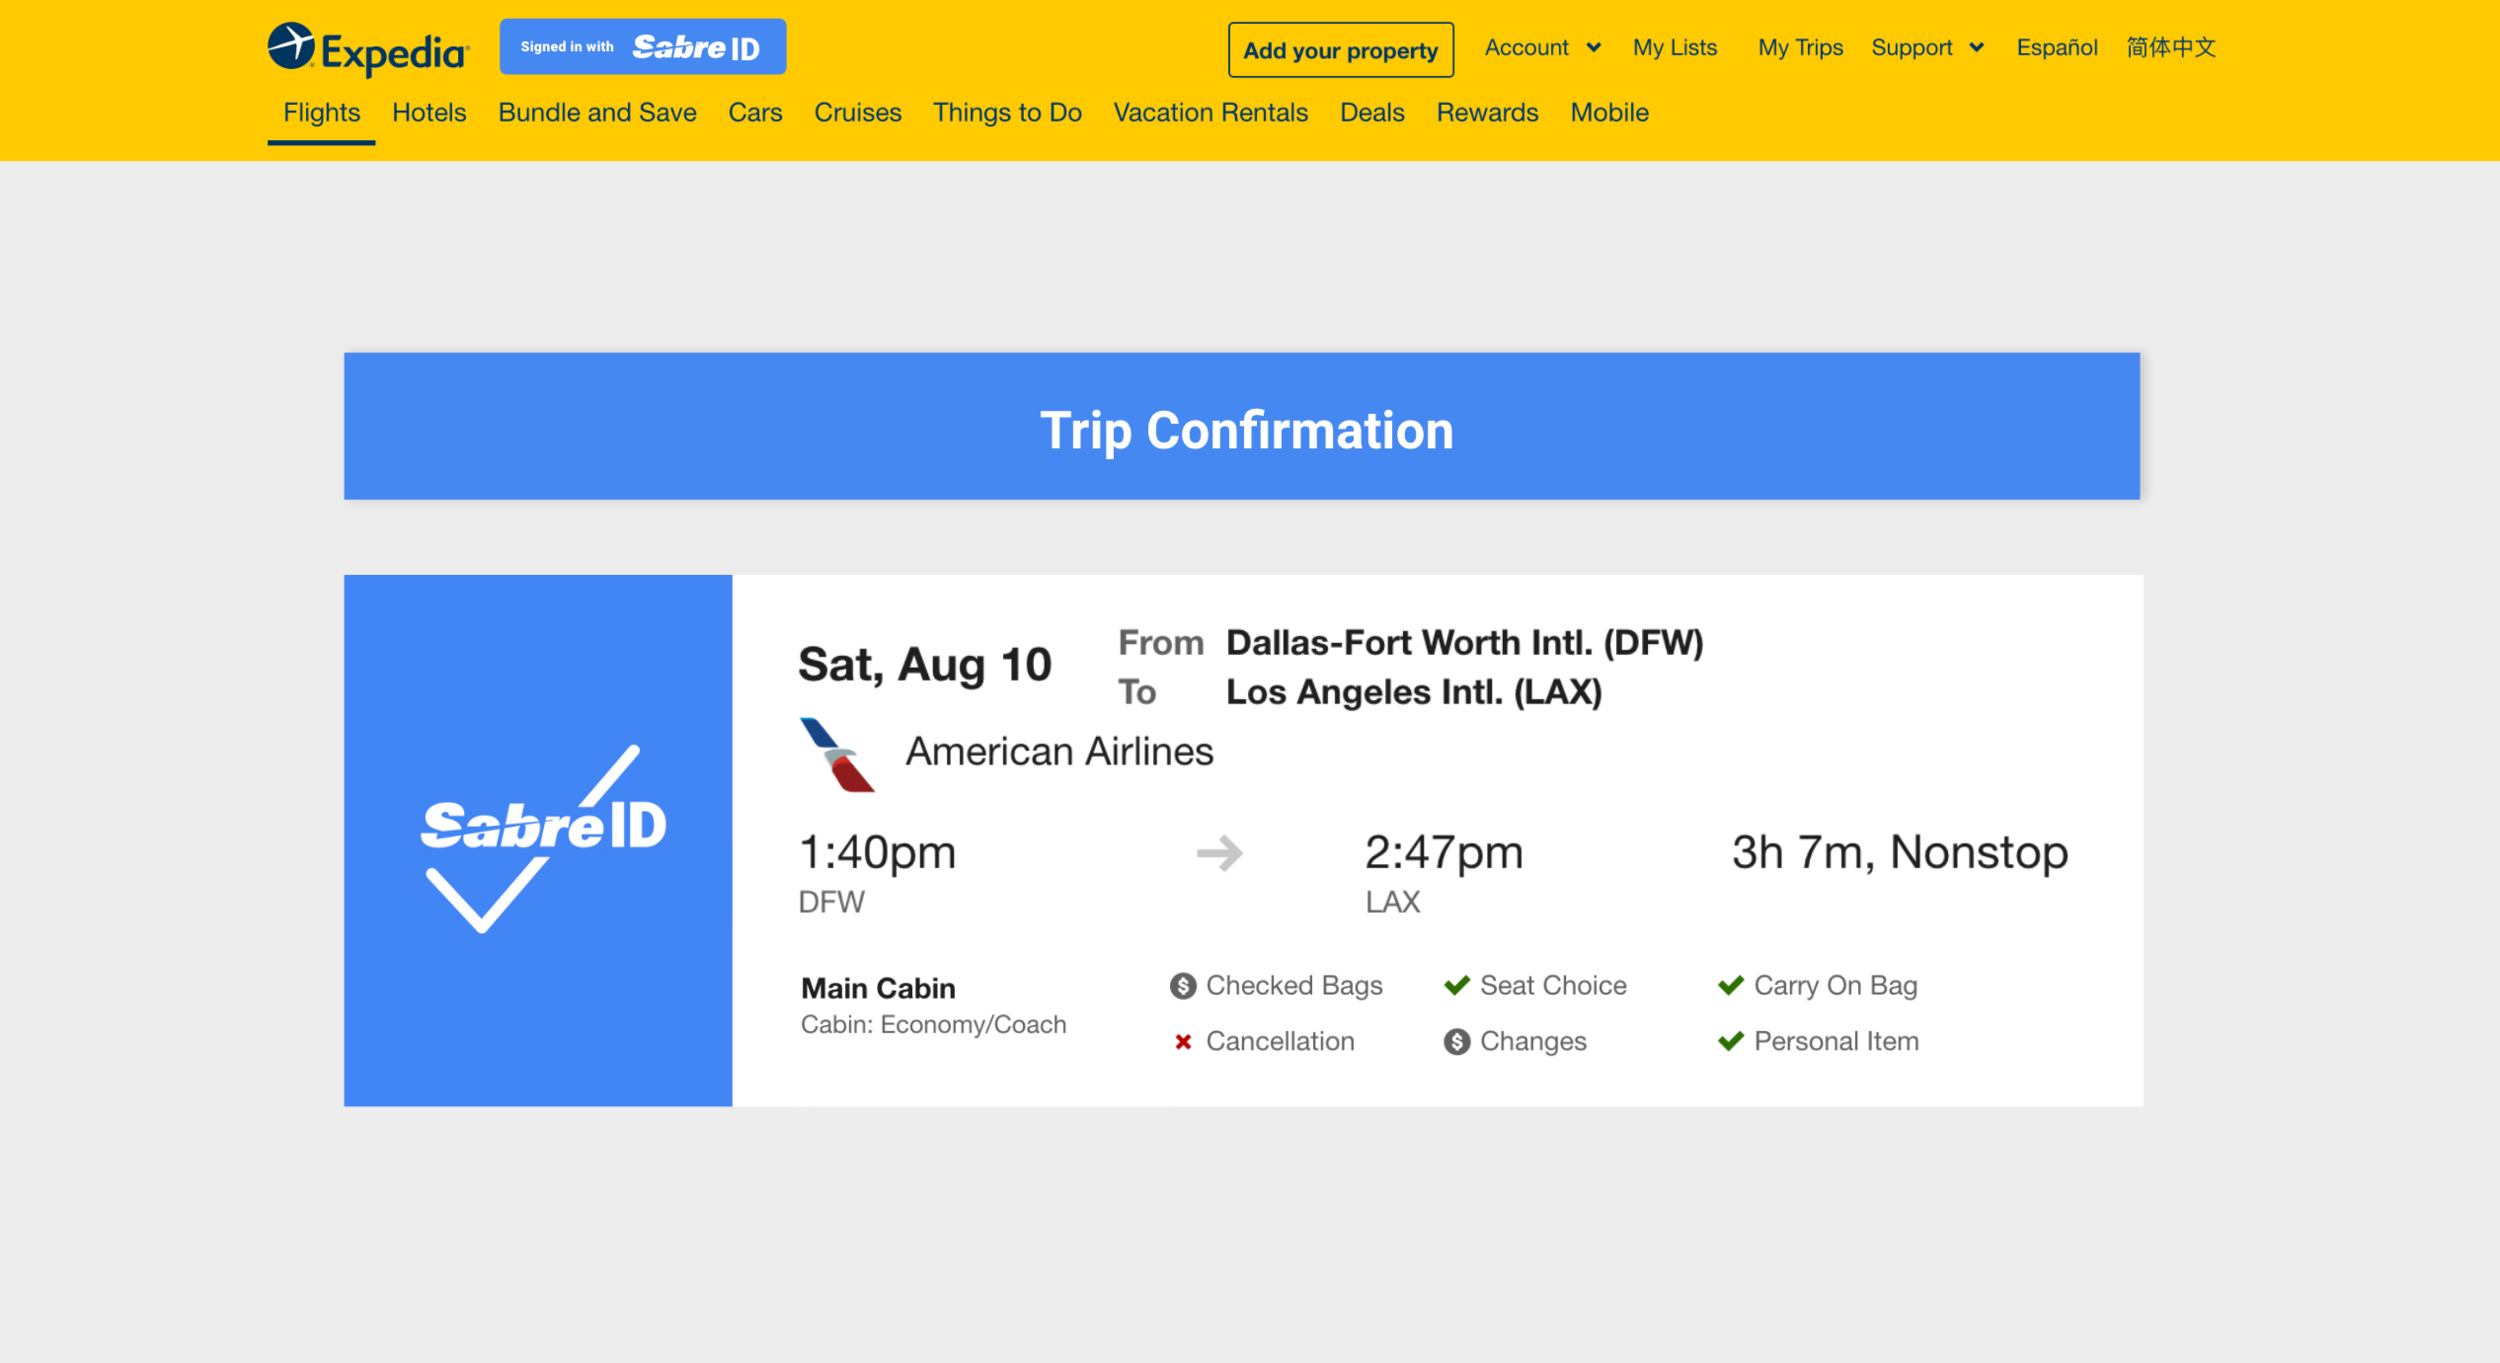Click the Expedia logo
2500x1363 pixels.
click(367, 49)
